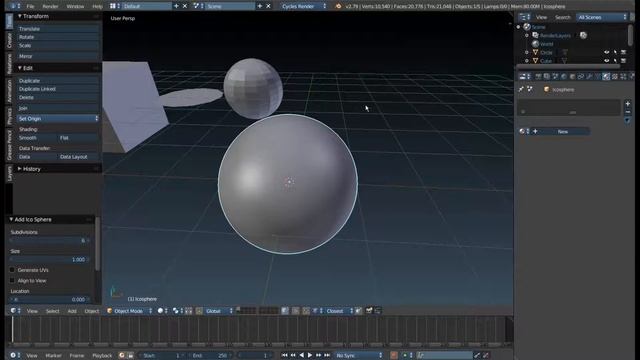Open the Render menu

(50, 6)
